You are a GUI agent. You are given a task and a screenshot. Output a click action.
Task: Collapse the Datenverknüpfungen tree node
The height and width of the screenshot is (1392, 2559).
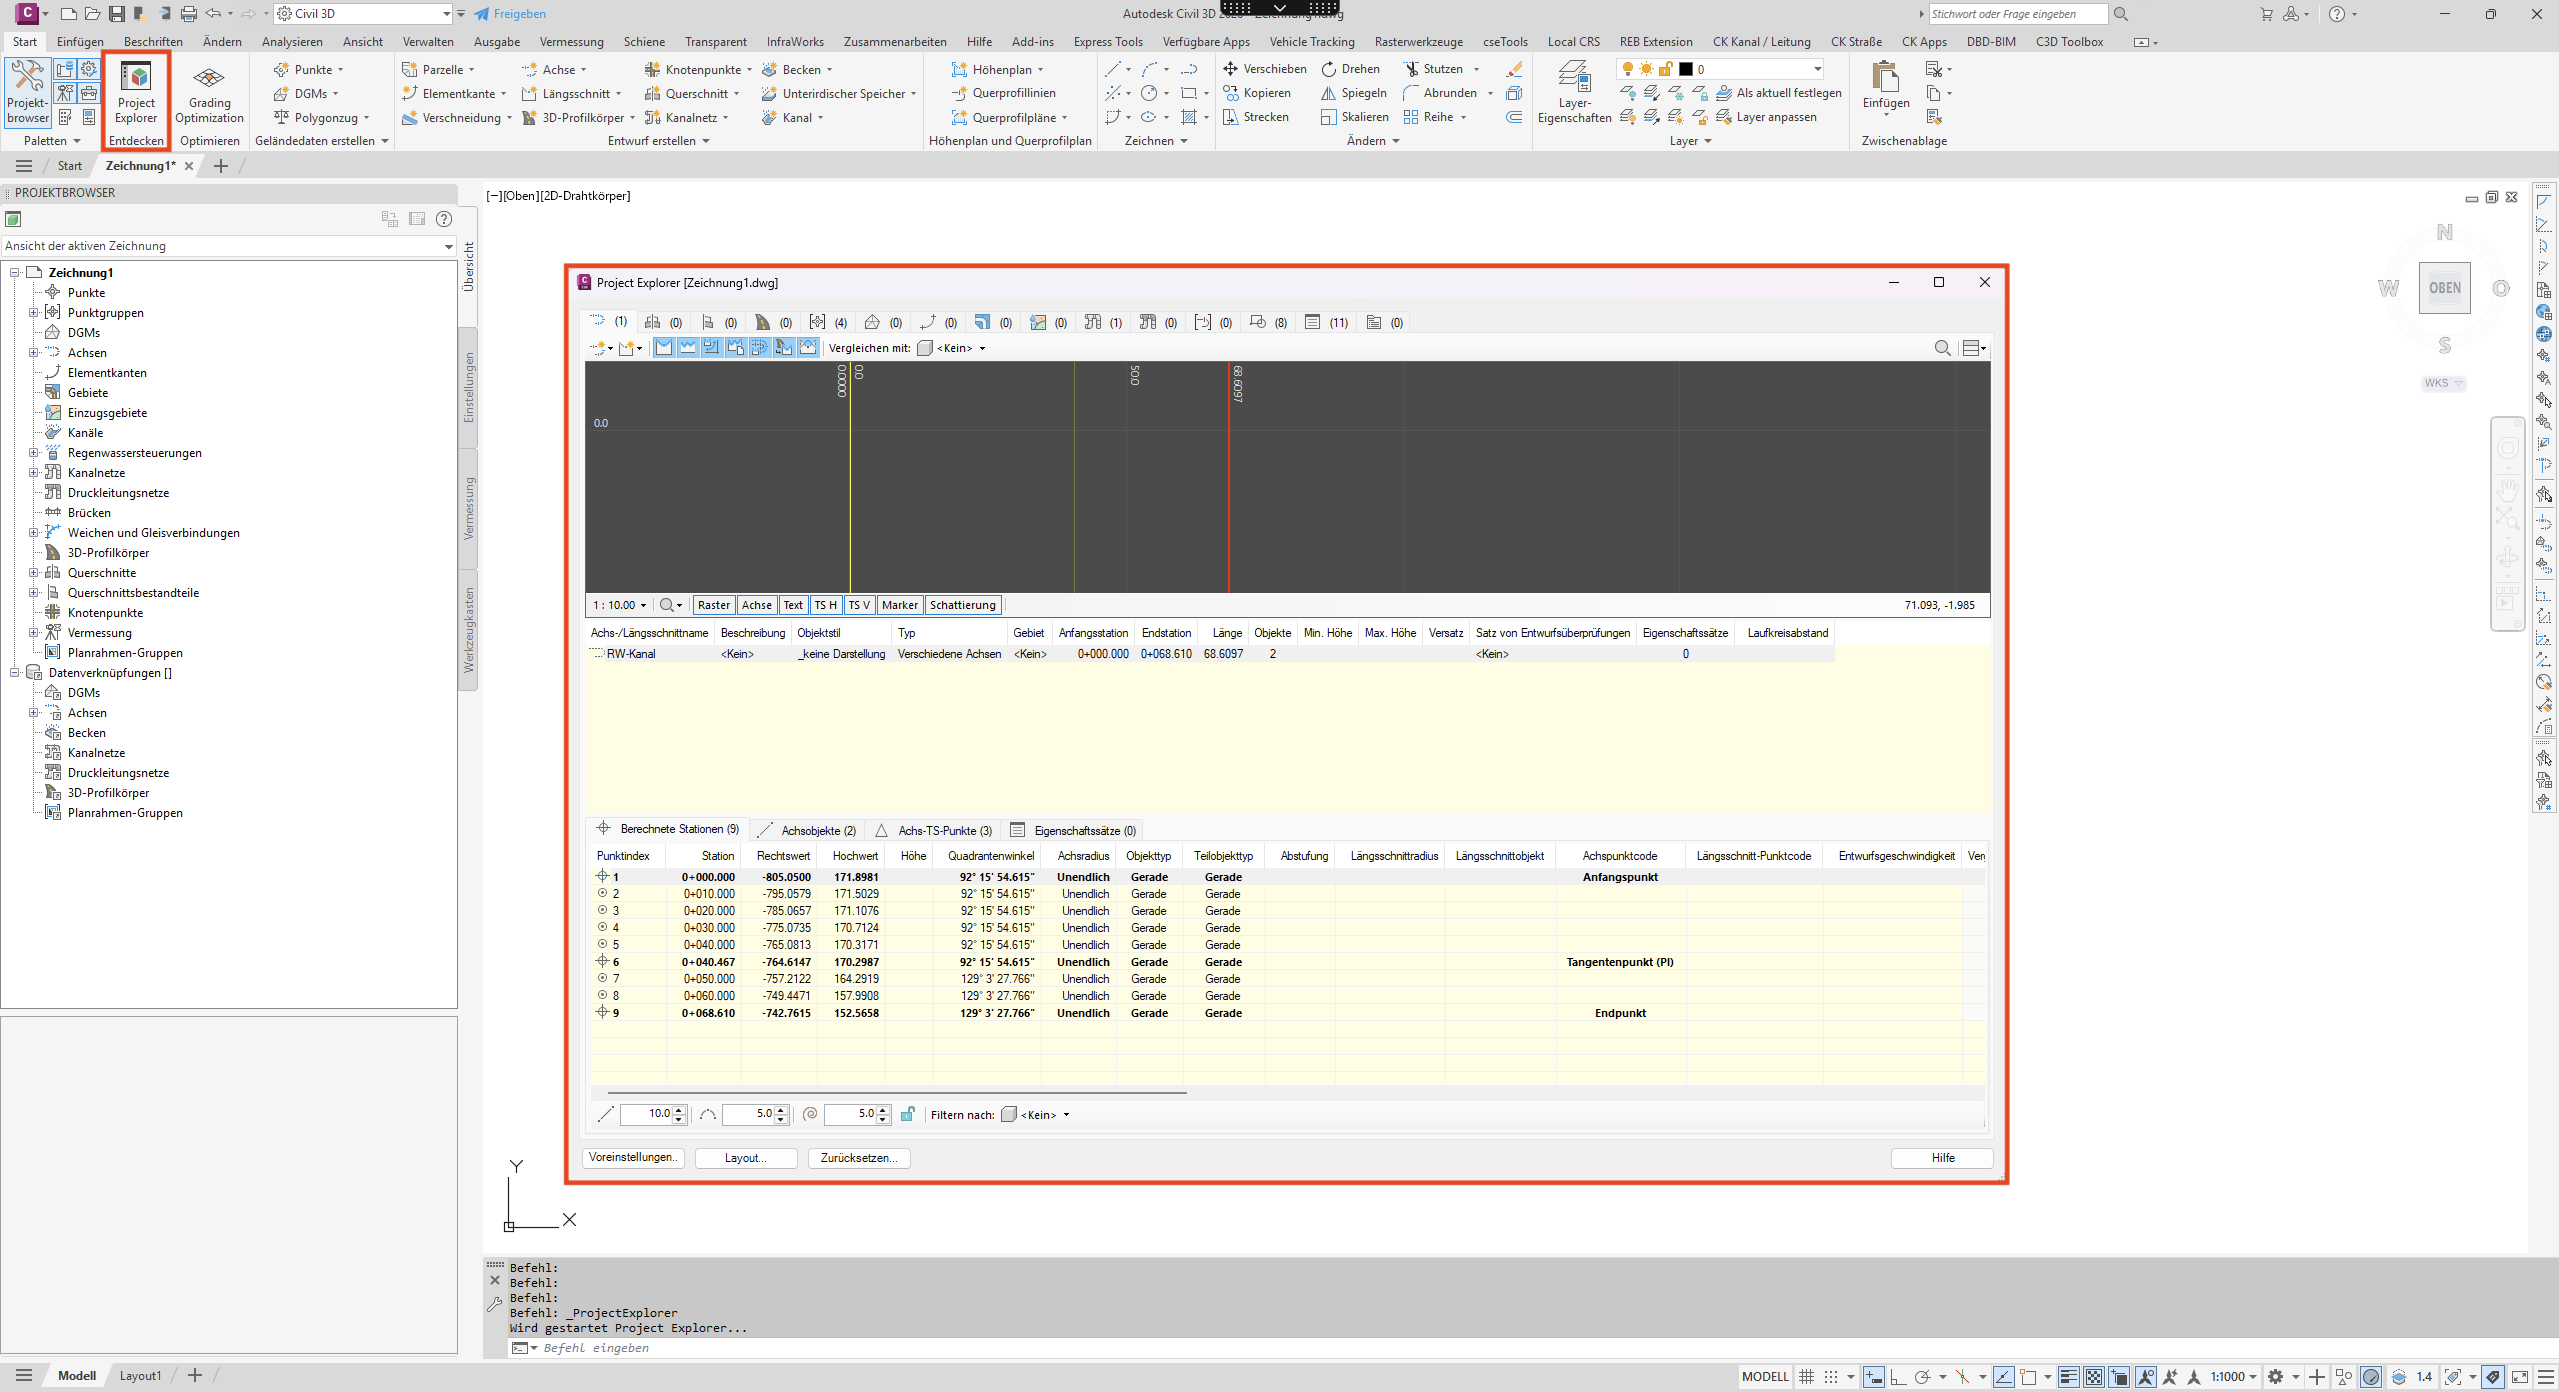(15, 673)
